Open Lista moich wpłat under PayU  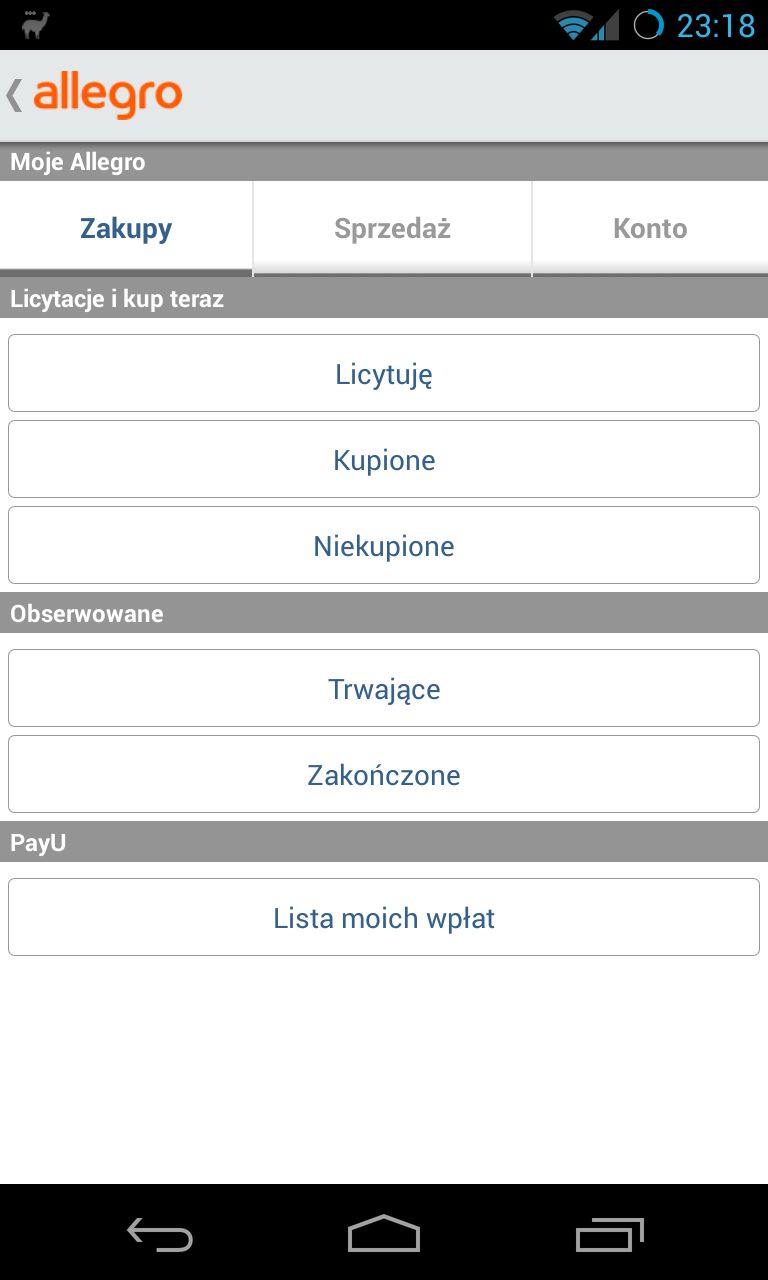tap(384, 917)
